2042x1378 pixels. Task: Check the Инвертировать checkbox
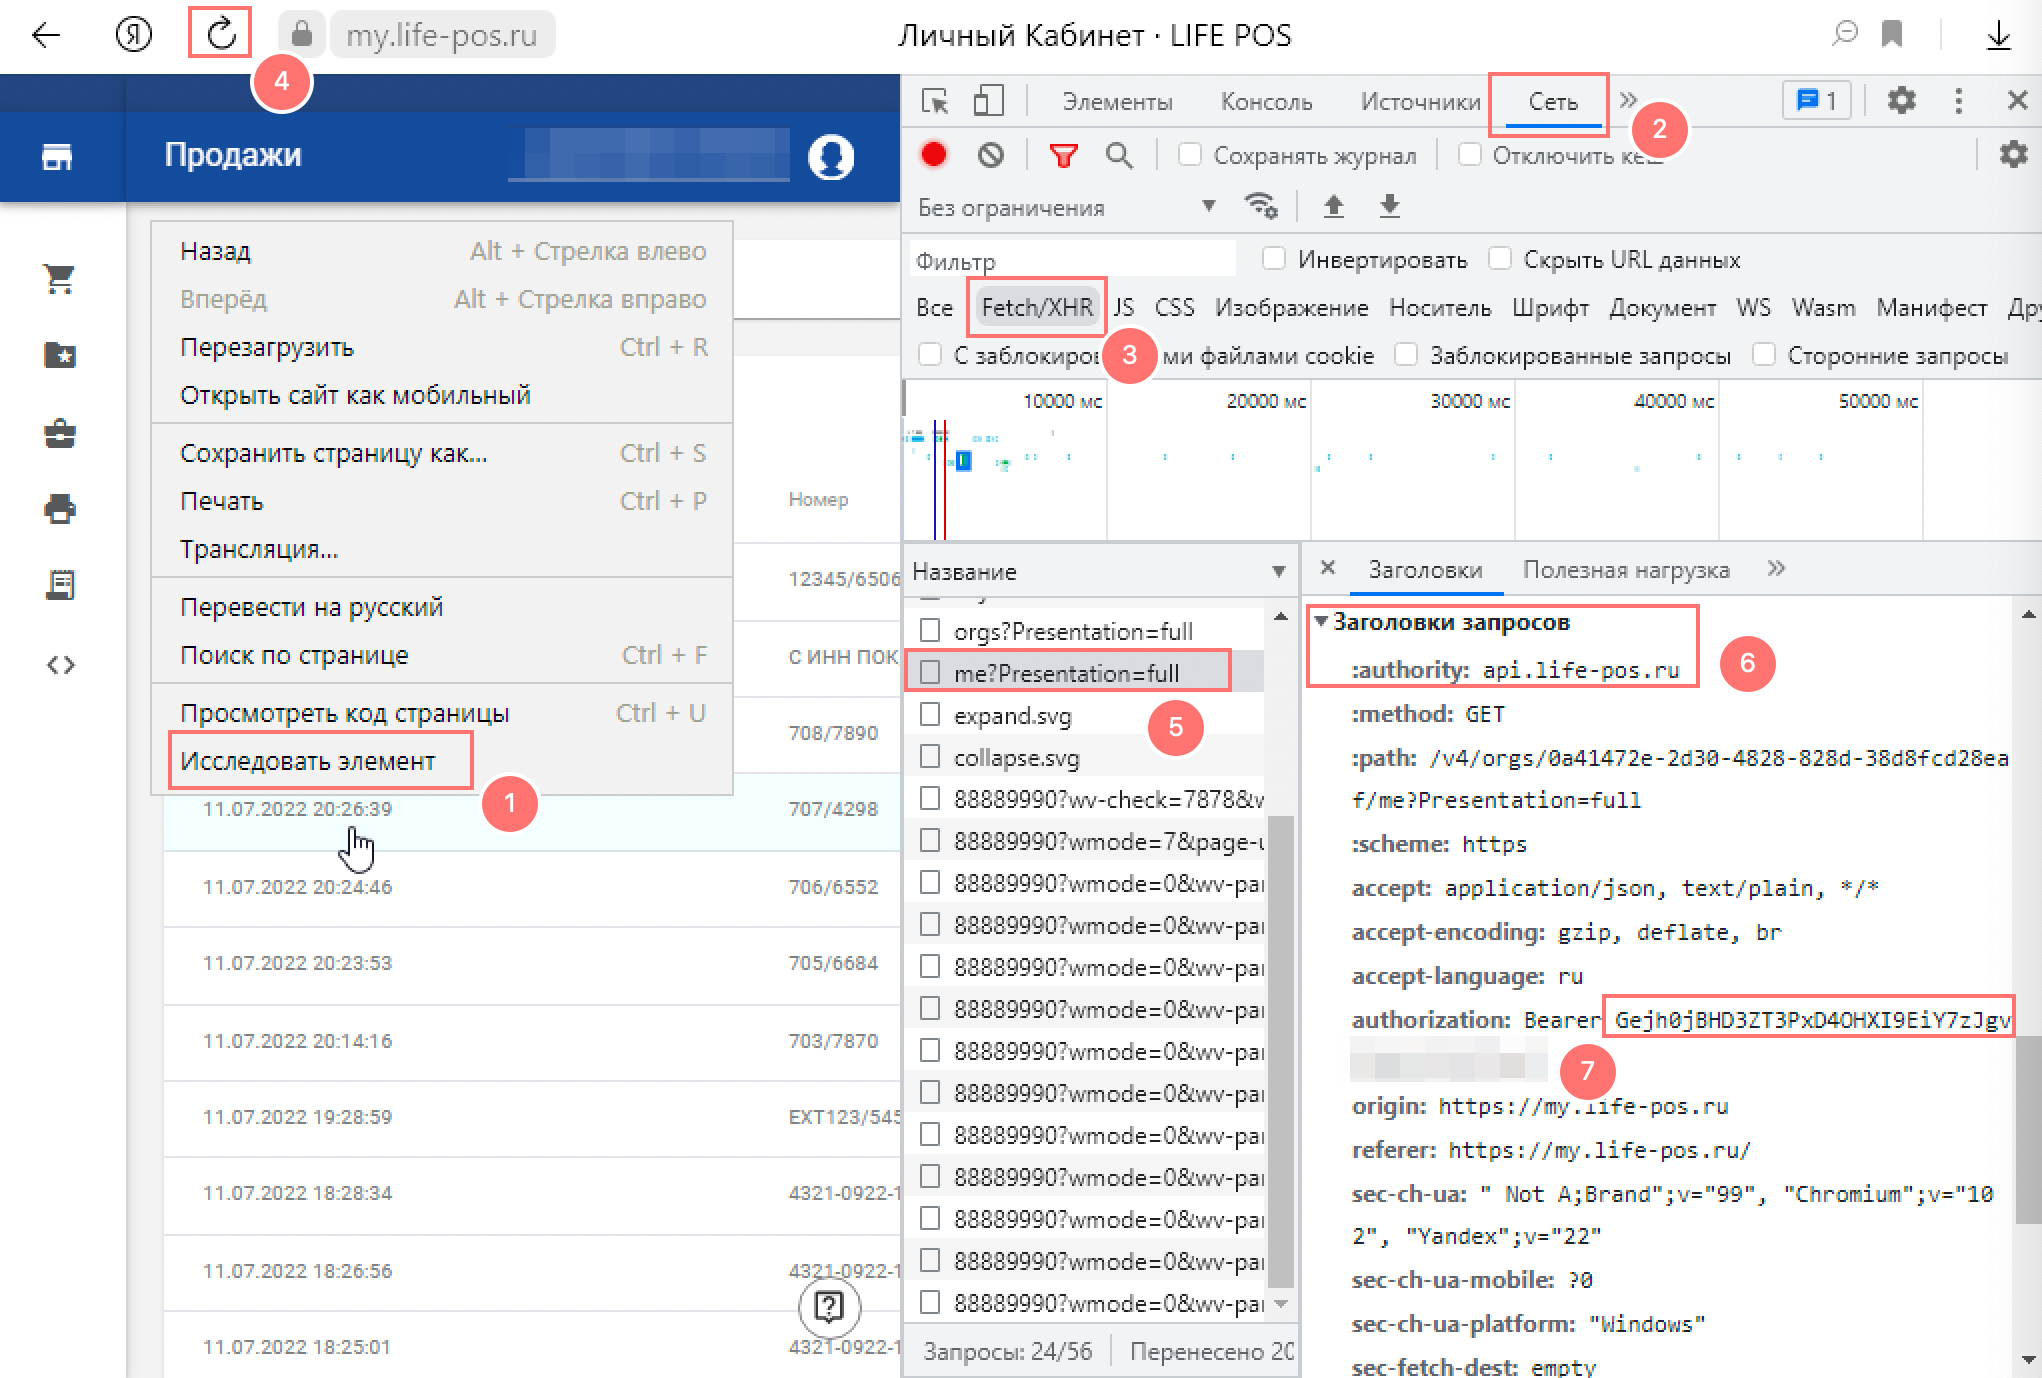click(x=1274, y=259)
